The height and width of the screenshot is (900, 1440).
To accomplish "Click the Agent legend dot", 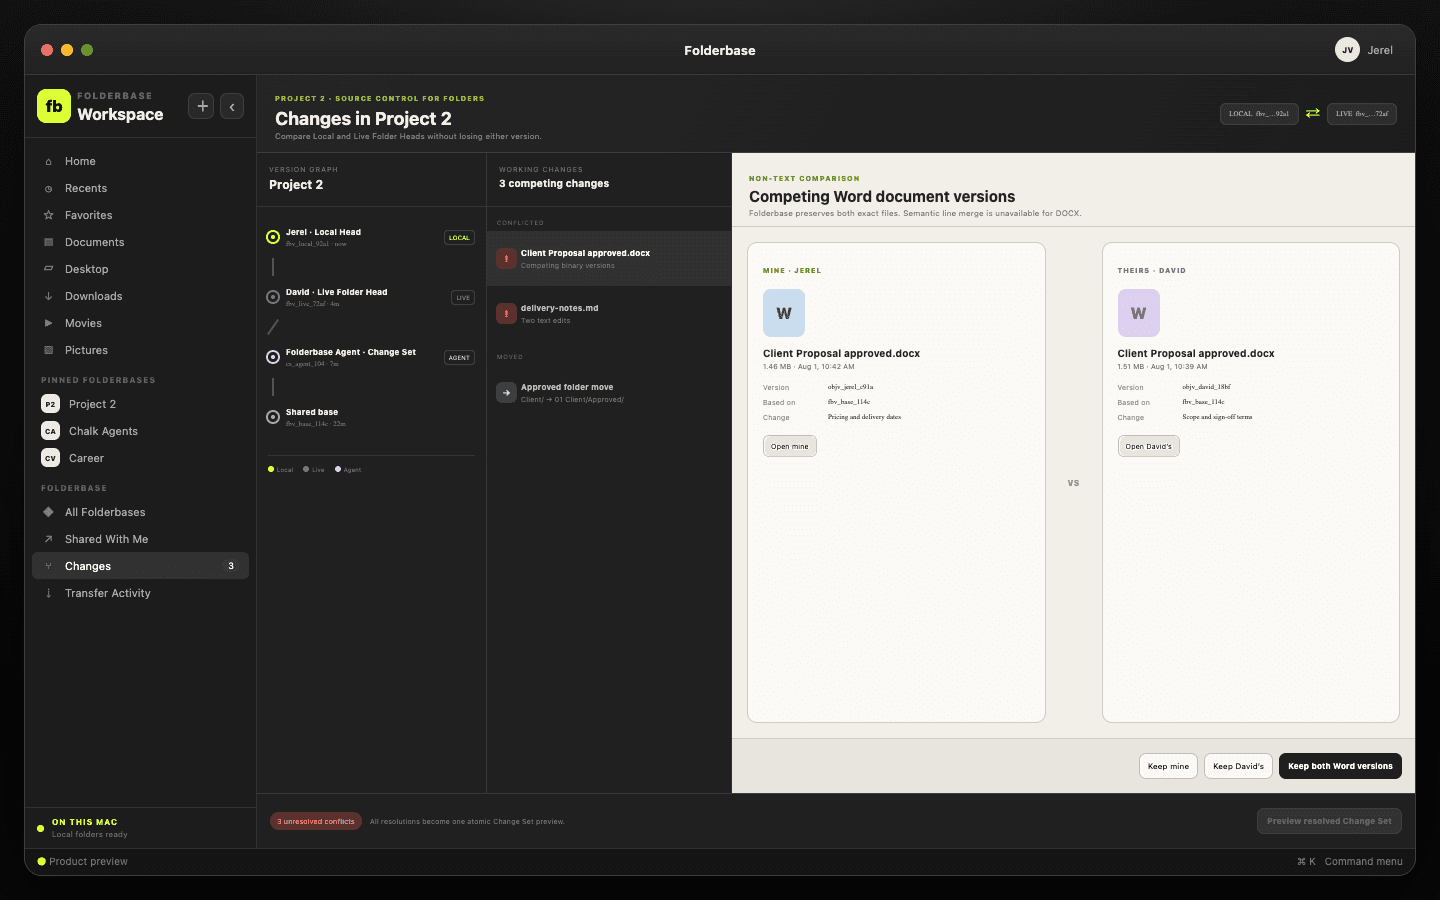I will point(338,469).
